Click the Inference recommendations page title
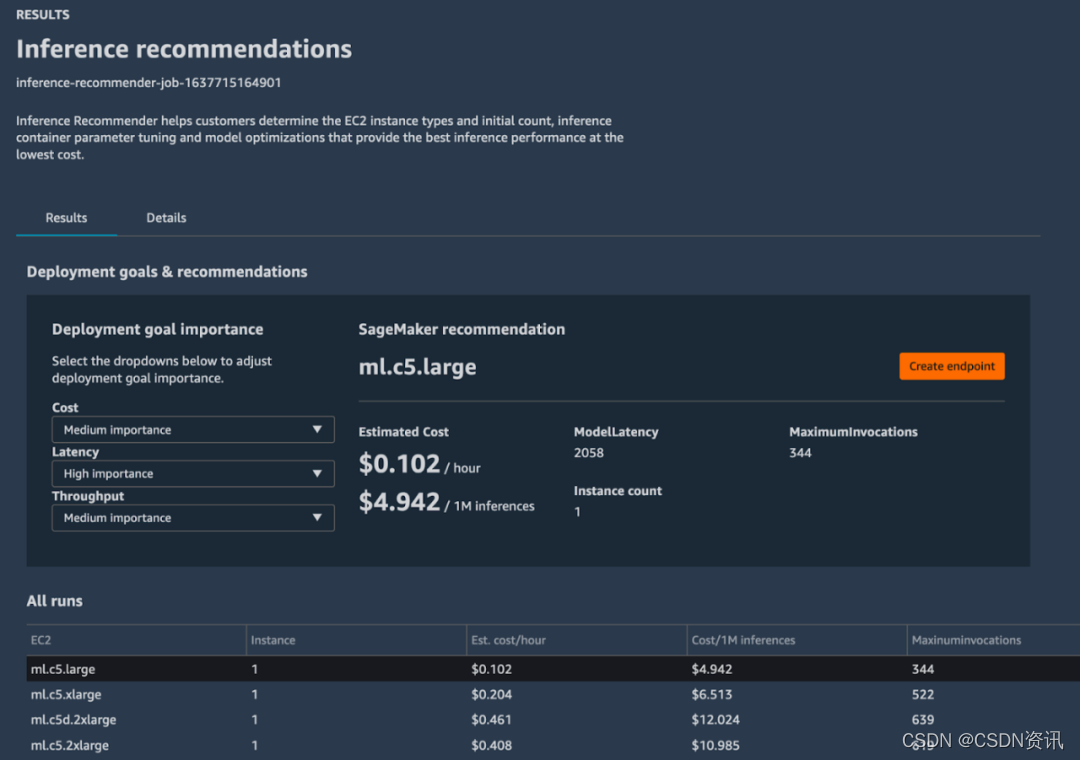The image size is (1080, 760). [x=184, y=49]
